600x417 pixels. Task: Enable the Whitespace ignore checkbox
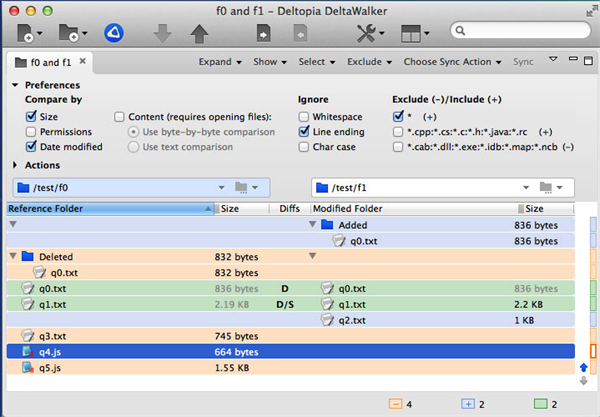coord(303,117)
